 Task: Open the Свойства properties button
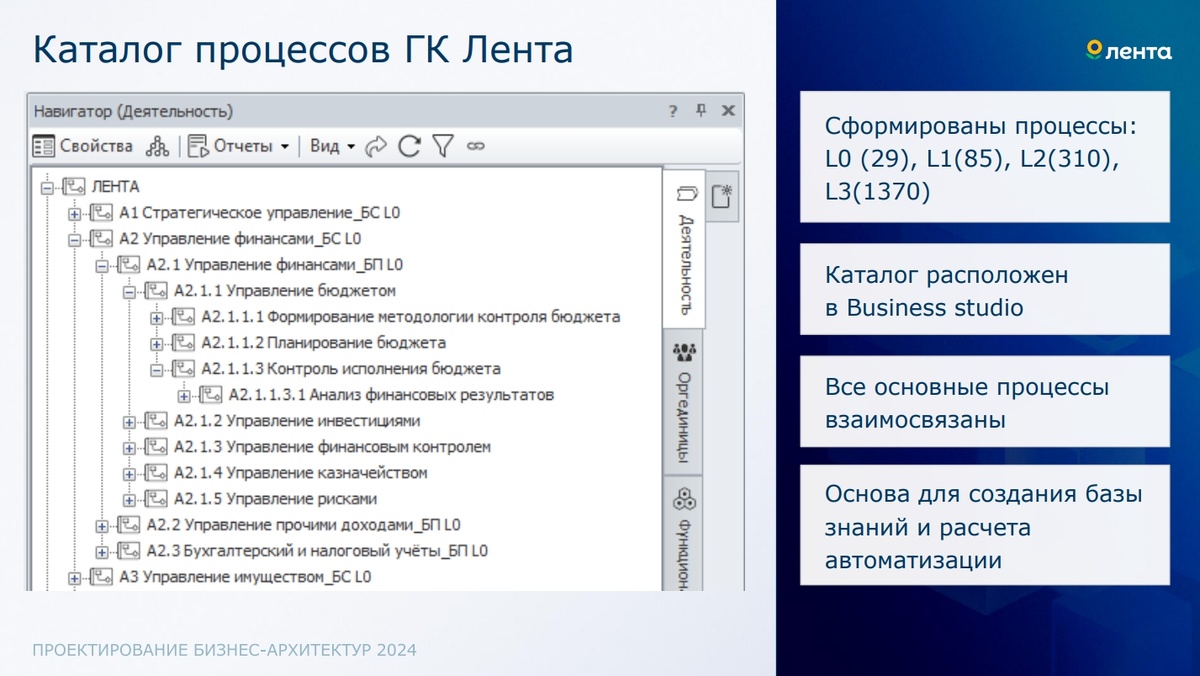(82, 146)
